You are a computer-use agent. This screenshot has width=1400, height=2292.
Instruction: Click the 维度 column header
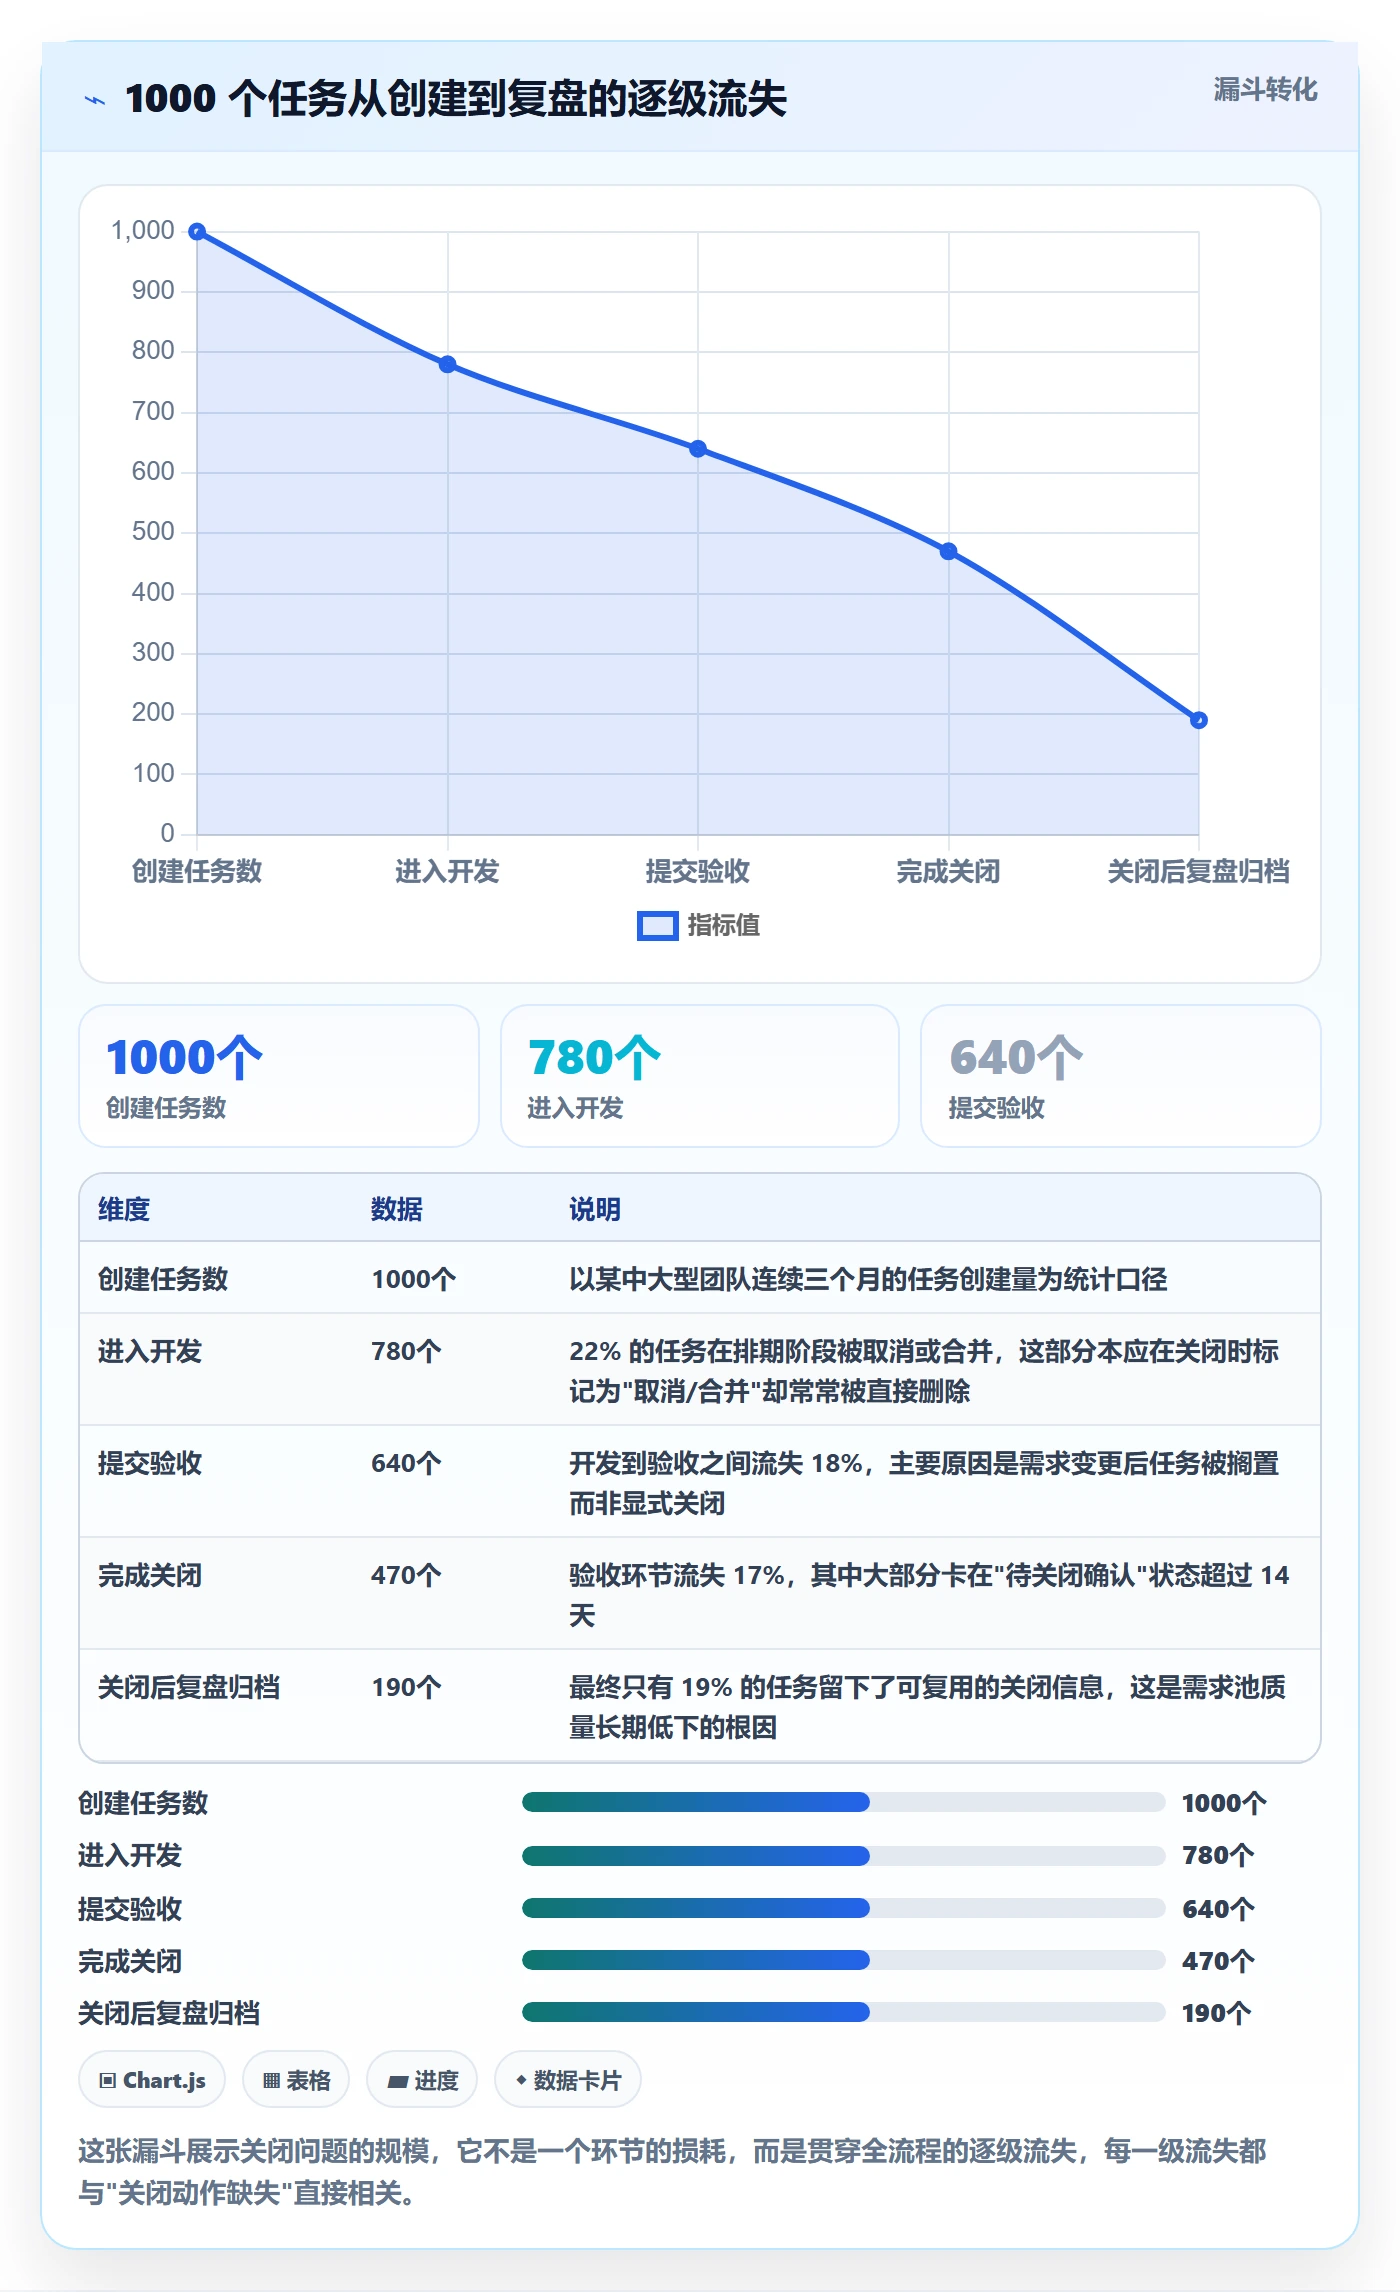(x=124, y=1209)
